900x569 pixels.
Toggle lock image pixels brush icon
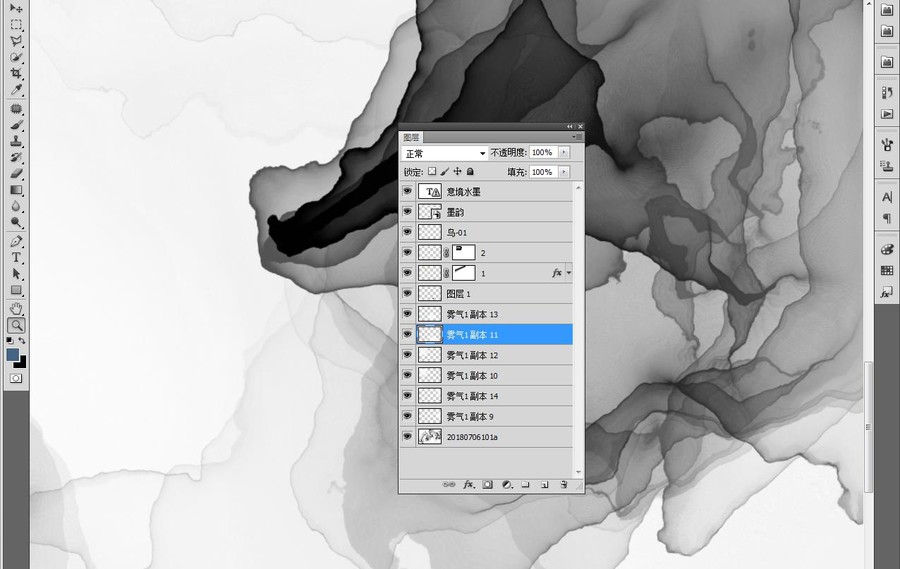tap(445, 172)
